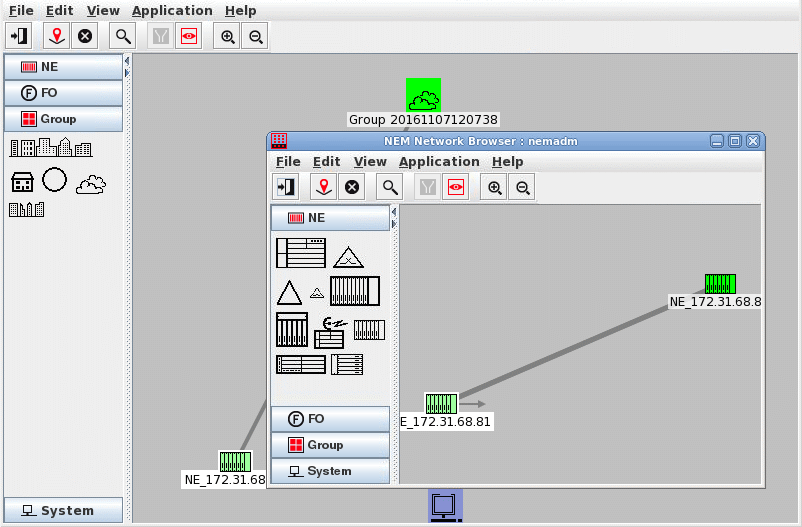Click the NE palette button in the outer sidebar

63,67
